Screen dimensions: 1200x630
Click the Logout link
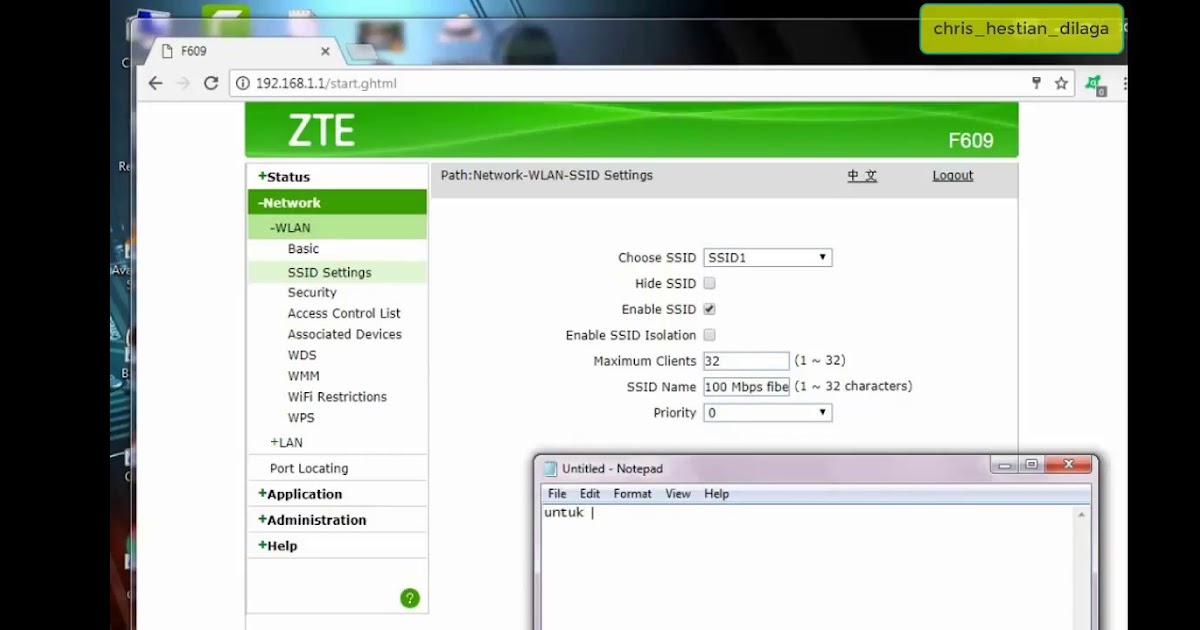(x=952, y=175)
